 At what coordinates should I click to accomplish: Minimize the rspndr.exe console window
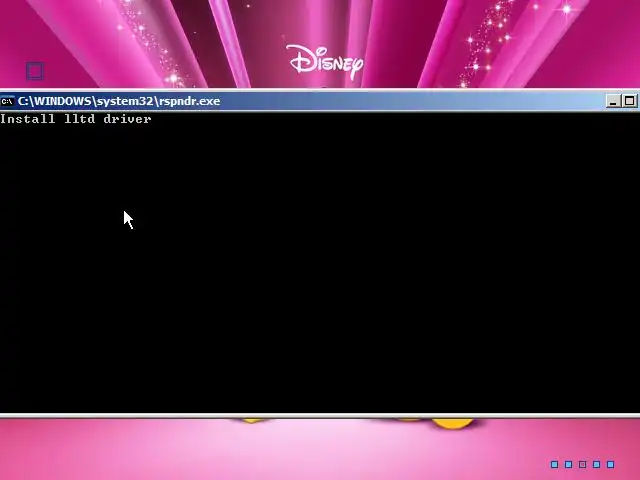coord(613,101)
